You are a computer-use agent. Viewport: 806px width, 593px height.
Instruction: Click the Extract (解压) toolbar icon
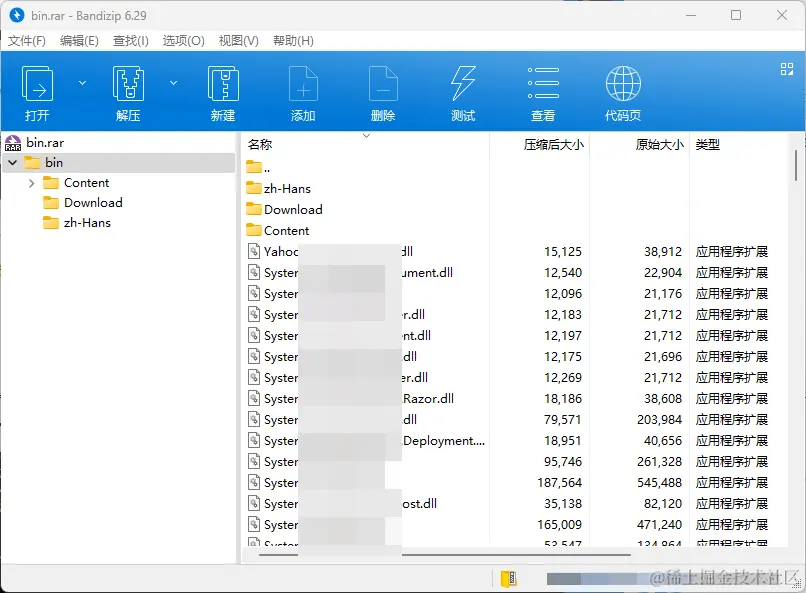click(128, 84)
